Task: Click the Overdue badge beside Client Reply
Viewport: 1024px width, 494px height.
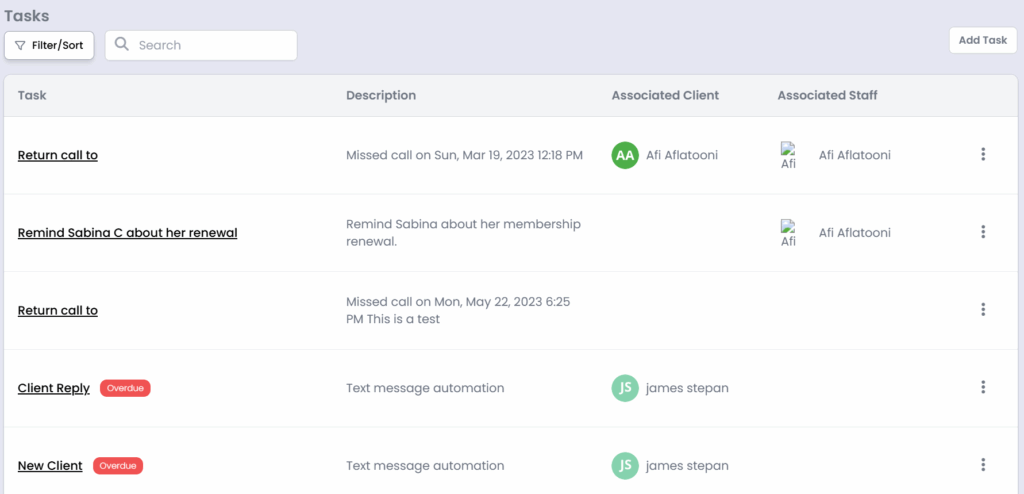Action: click(125, 388)
